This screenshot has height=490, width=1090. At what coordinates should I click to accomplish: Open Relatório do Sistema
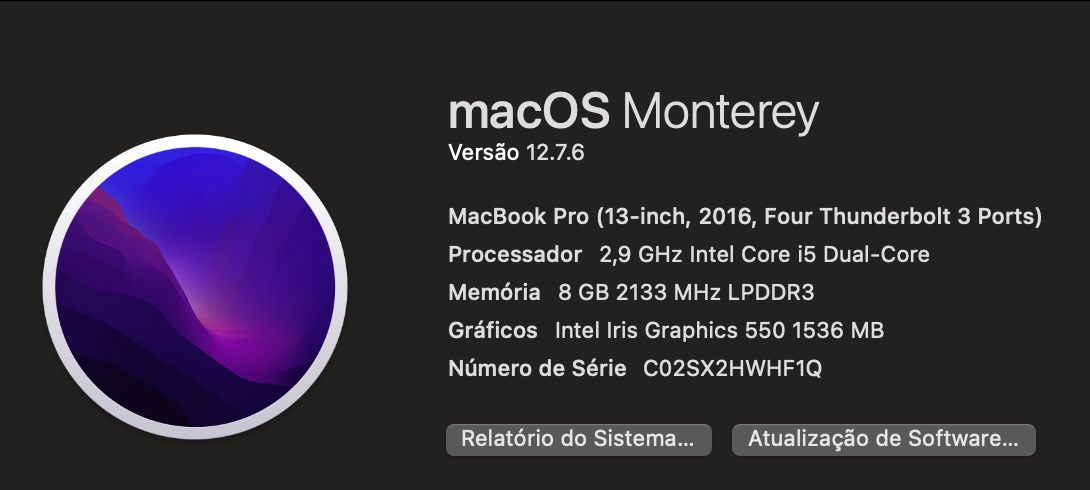(x=578, y=440)
